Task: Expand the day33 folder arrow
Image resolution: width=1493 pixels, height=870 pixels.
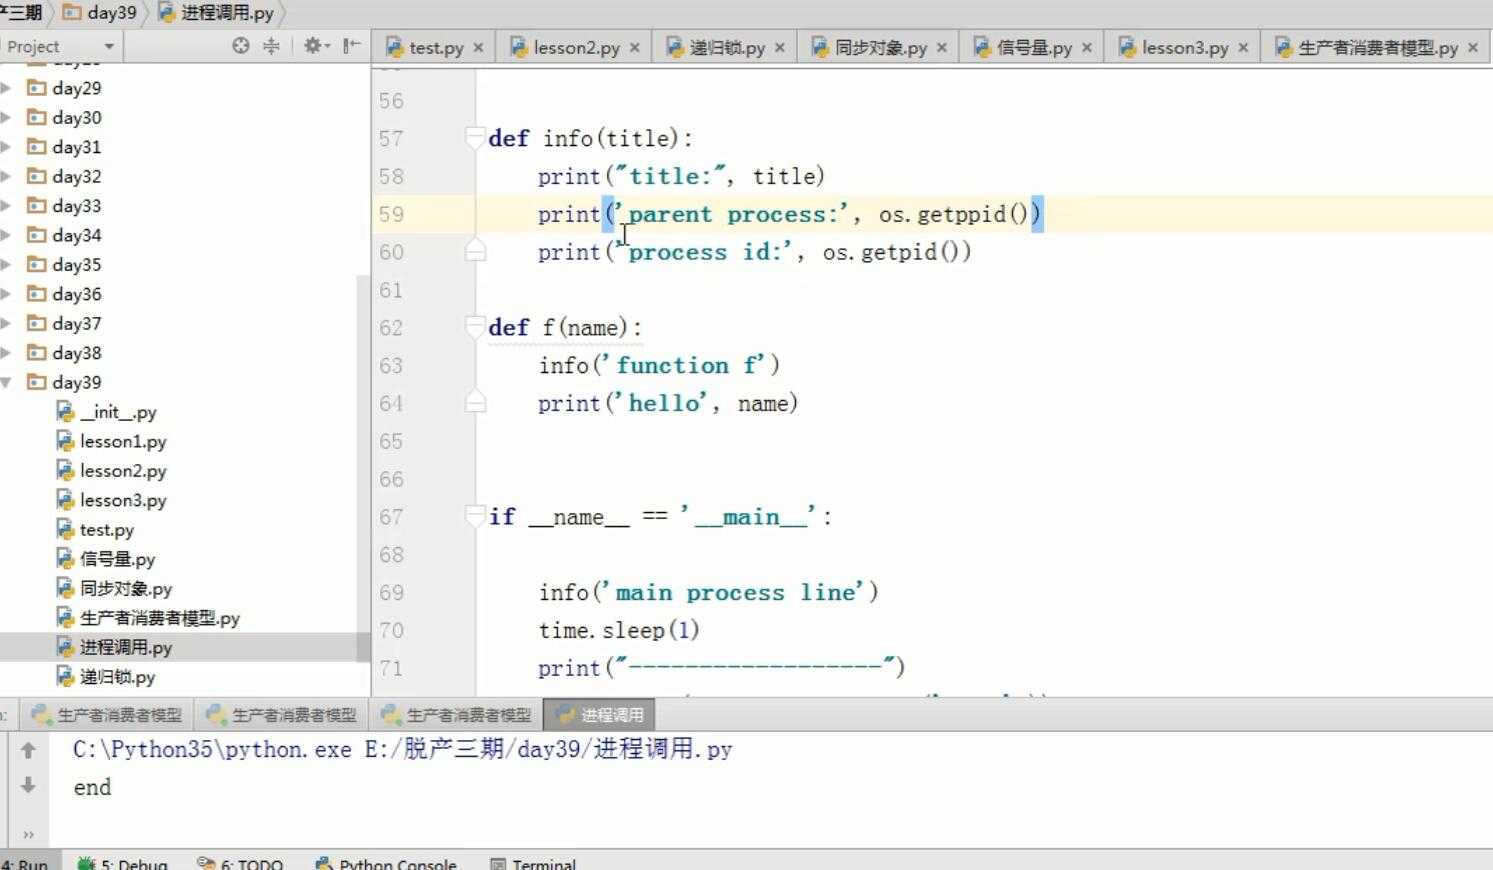Action: pyautogui.click(x=6, y=206)
